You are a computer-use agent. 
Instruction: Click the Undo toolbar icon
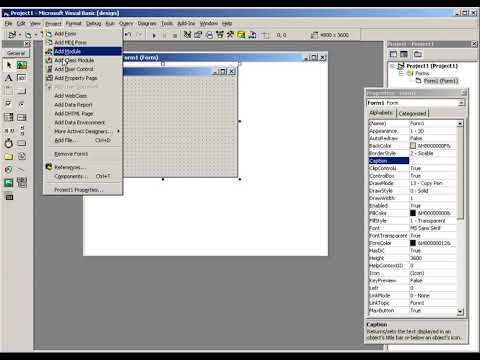129,35
